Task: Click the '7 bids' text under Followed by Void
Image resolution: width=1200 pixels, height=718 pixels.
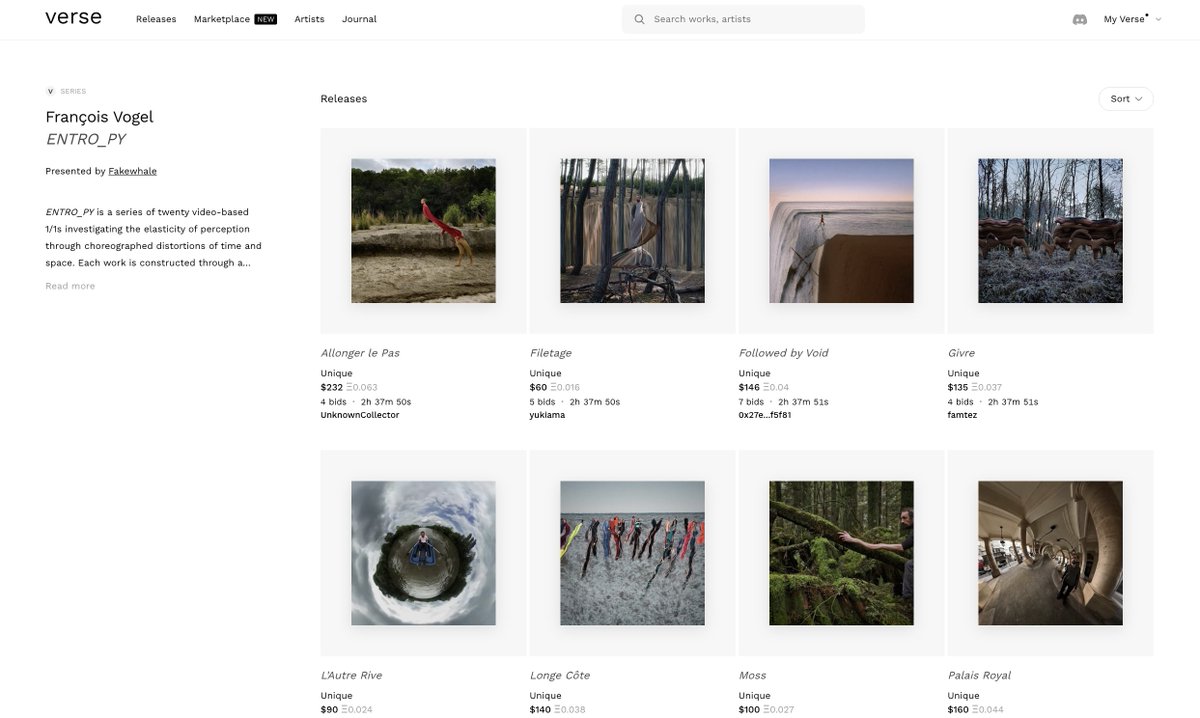Action: click(752, 402)
